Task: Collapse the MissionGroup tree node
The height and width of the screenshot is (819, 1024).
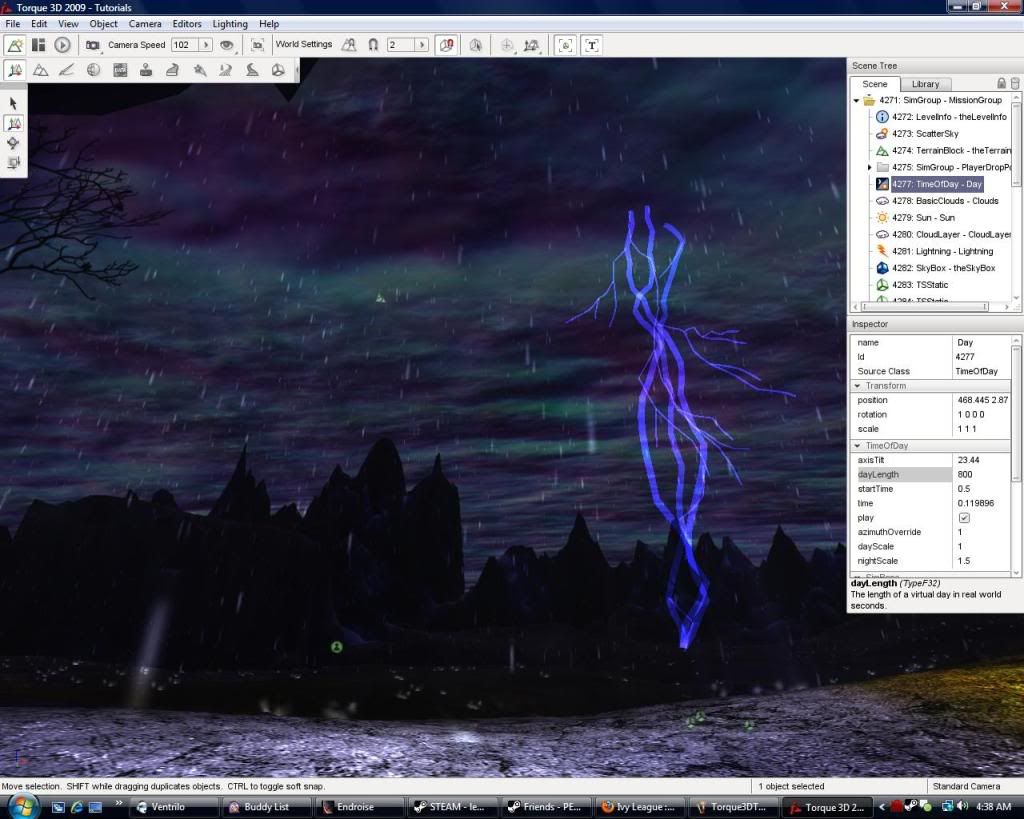Action: tap(857, 100)
